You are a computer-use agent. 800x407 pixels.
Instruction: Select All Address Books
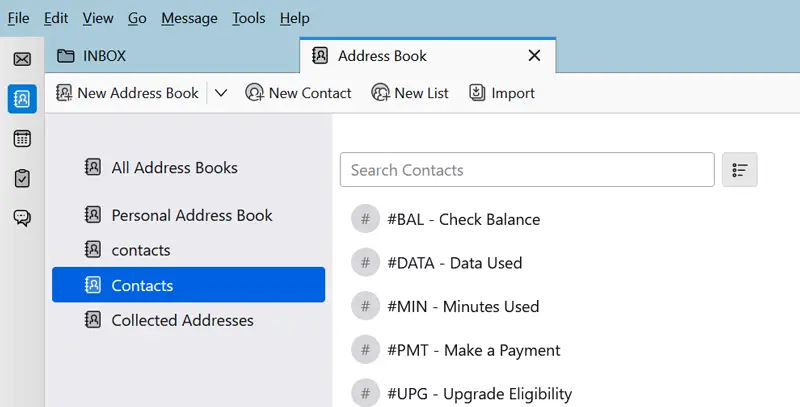point(174,168)
